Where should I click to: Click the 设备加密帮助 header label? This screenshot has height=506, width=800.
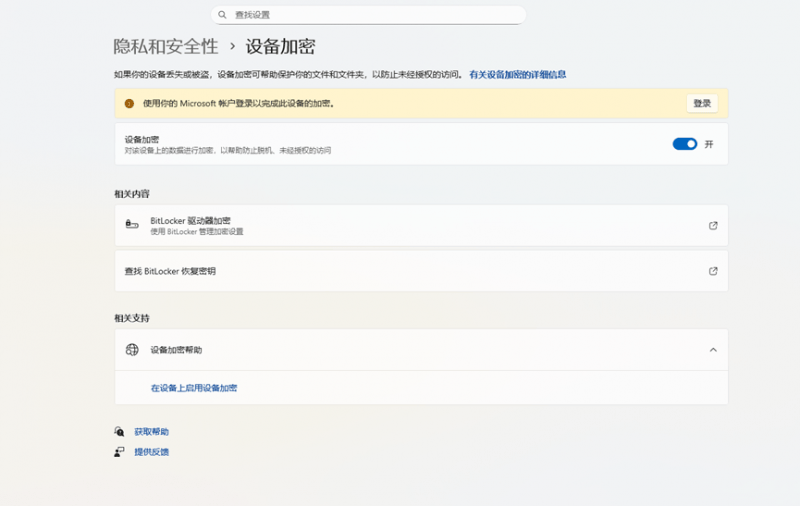(x=176, y=350)
